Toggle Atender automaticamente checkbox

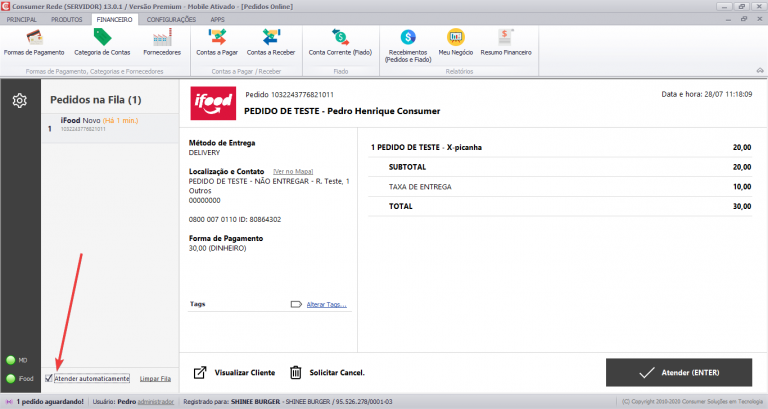pyautogui.click(x=49, y=379)
